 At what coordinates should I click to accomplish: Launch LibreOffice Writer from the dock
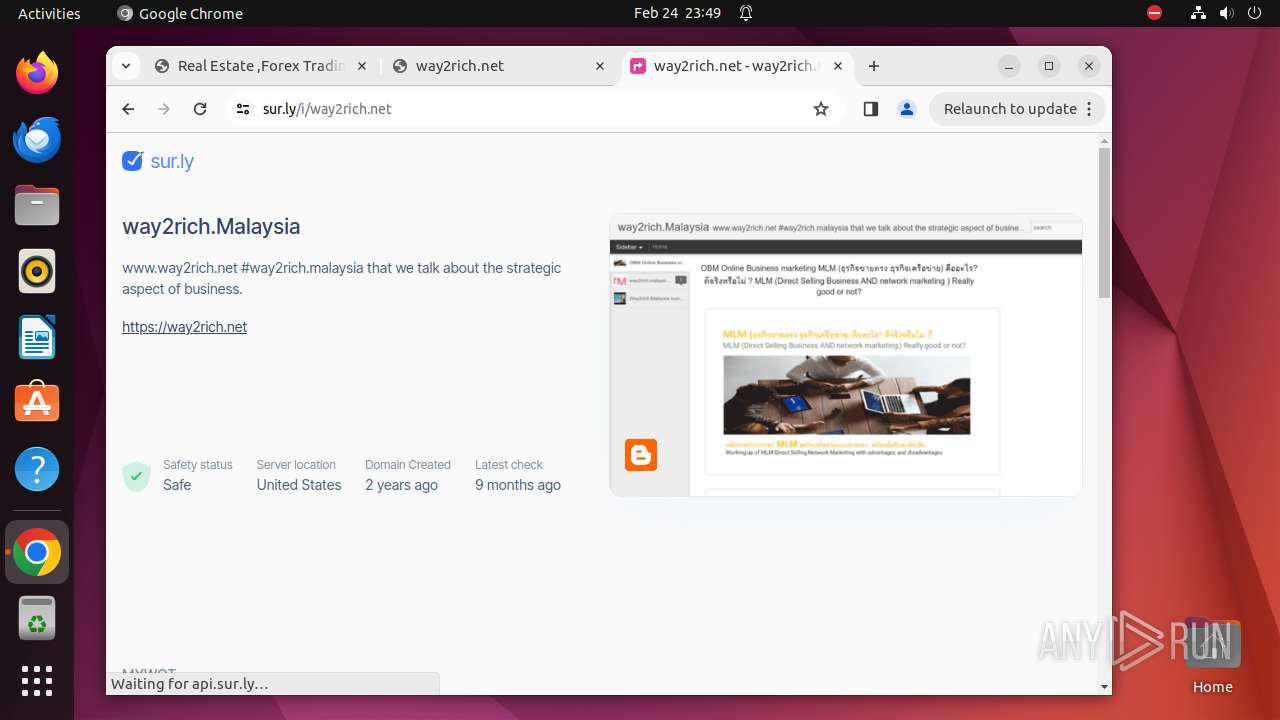[37, 337]
